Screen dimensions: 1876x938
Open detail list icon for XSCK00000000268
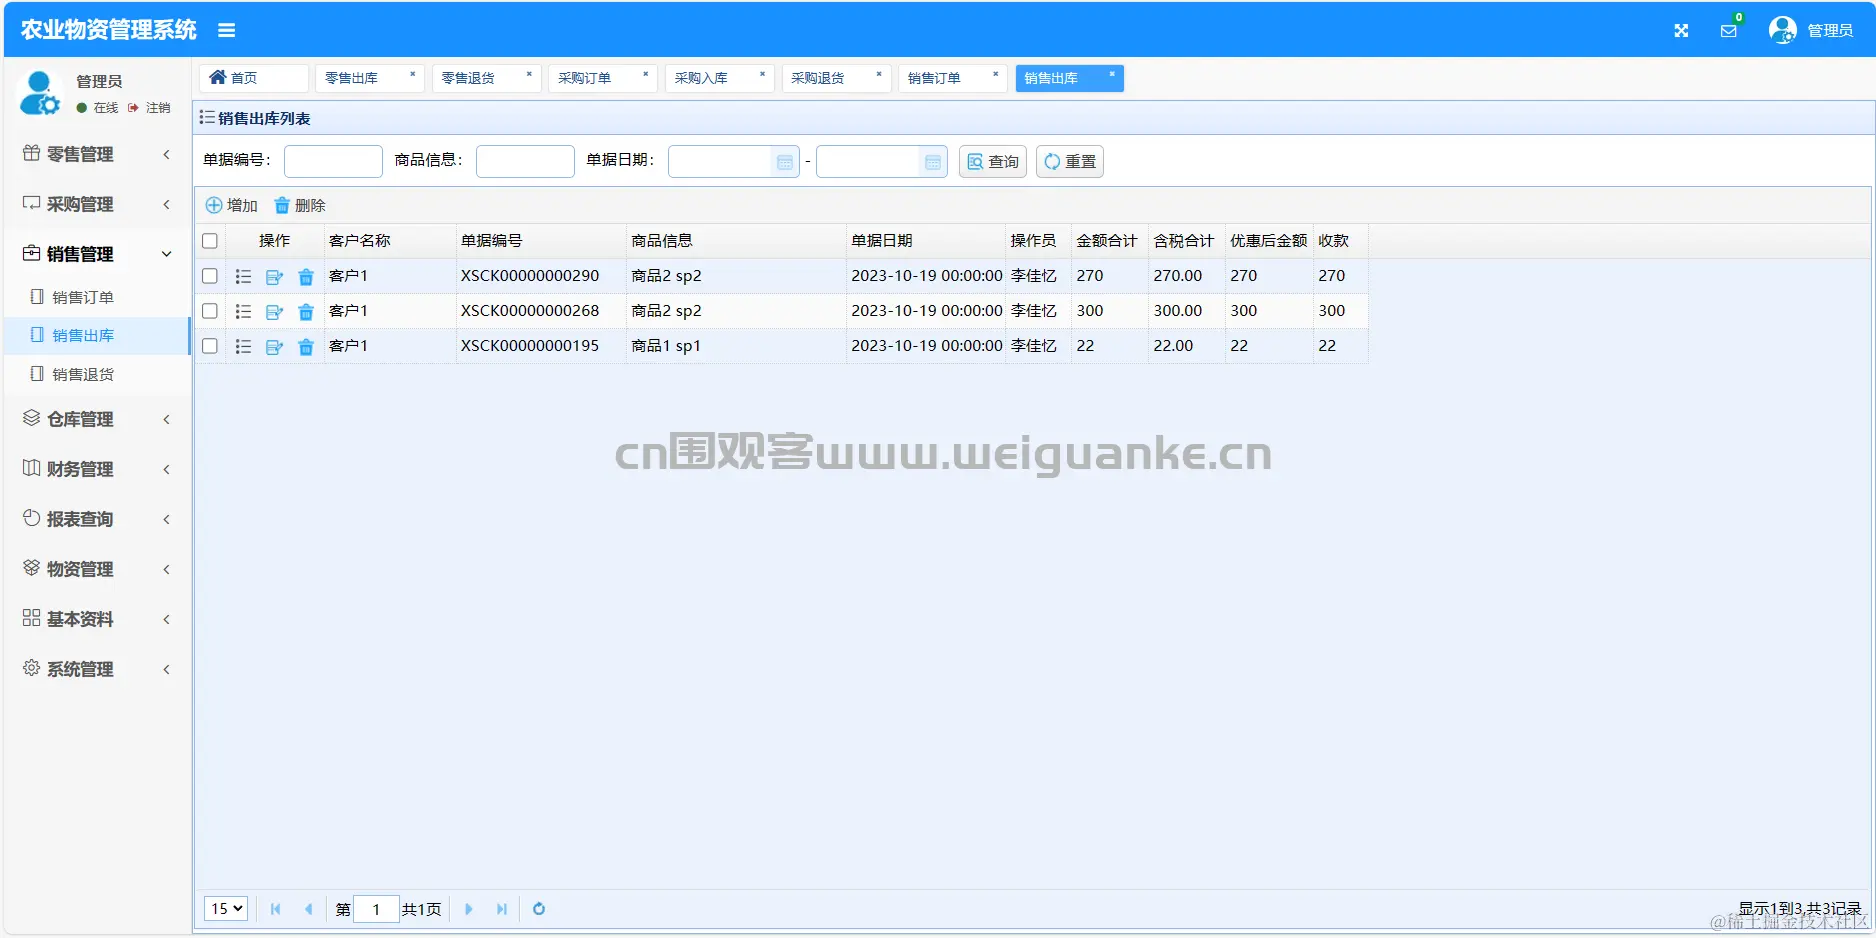click(243, 312)
